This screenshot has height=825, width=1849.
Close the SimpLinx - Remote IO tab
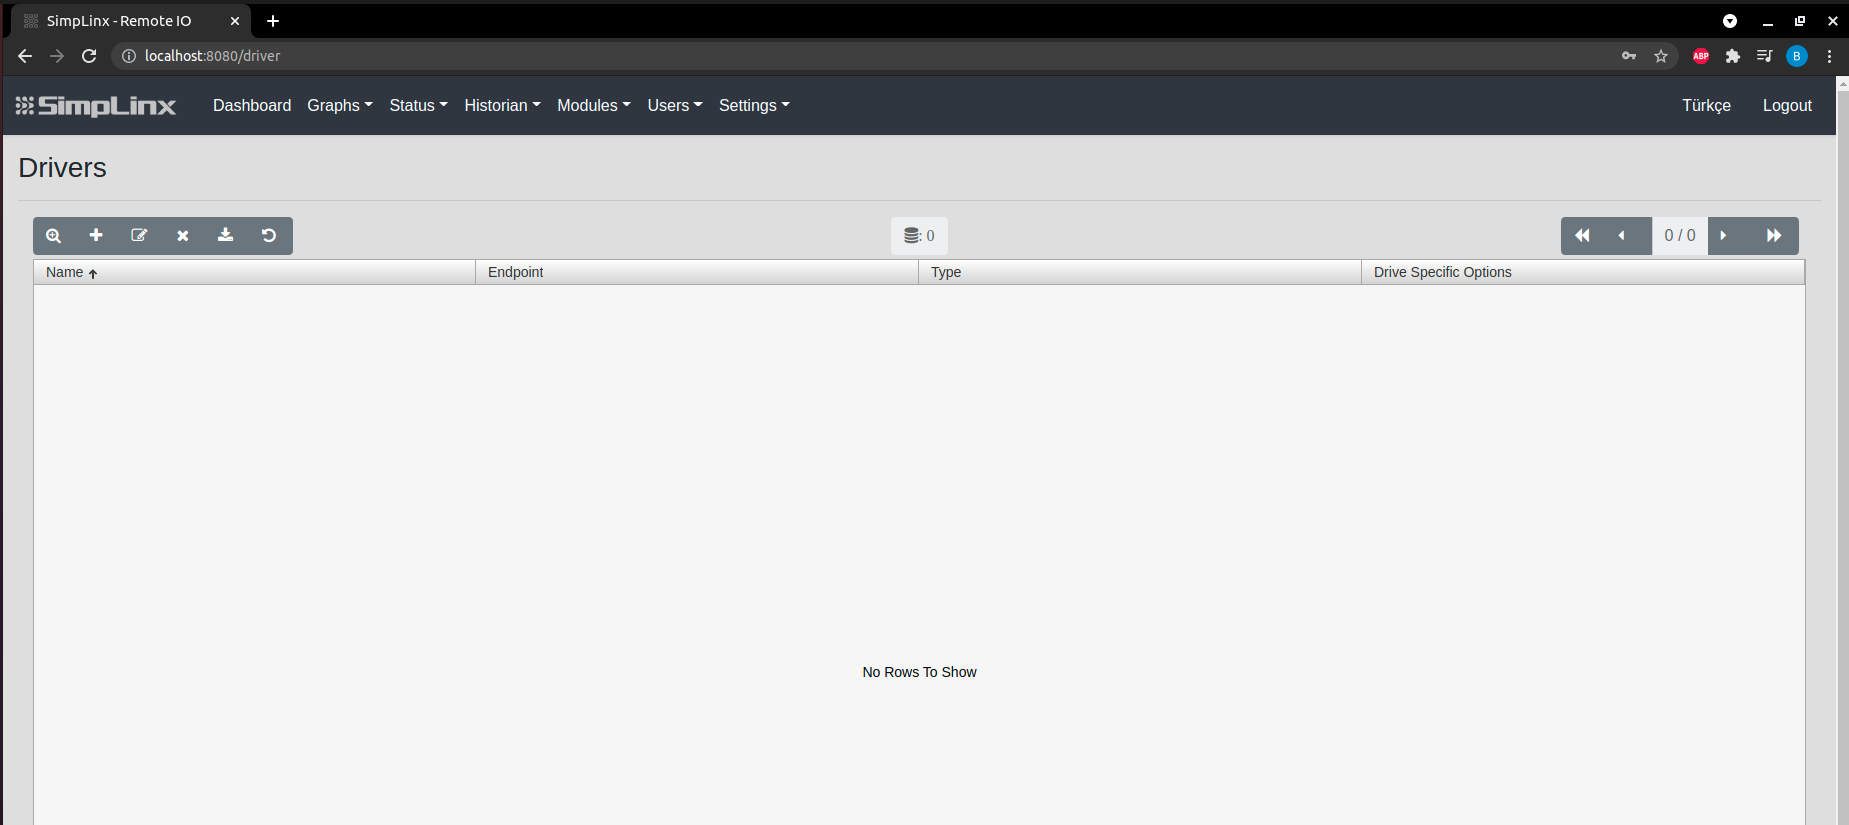pos(235,21)
